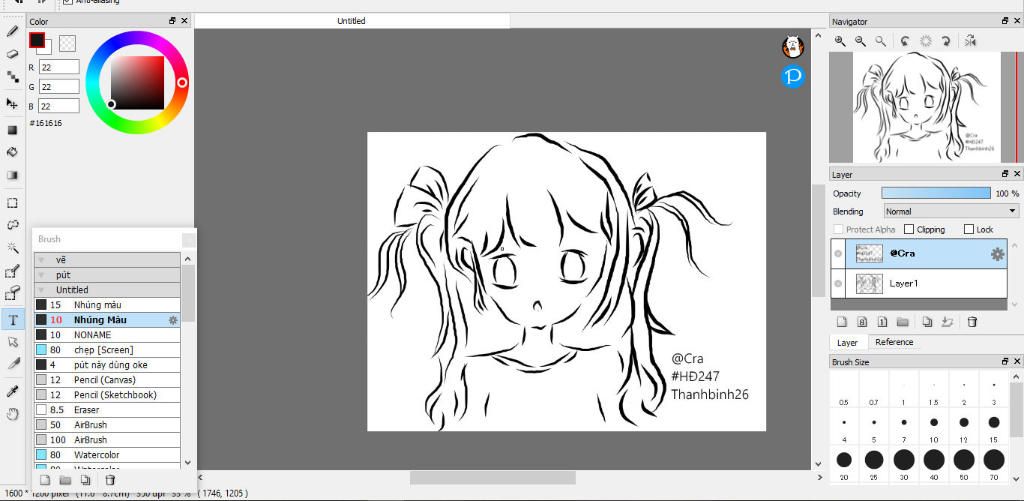Open settings gear for @Cra layer
This screenshot has height=501, width=1024.
[997, 254]
